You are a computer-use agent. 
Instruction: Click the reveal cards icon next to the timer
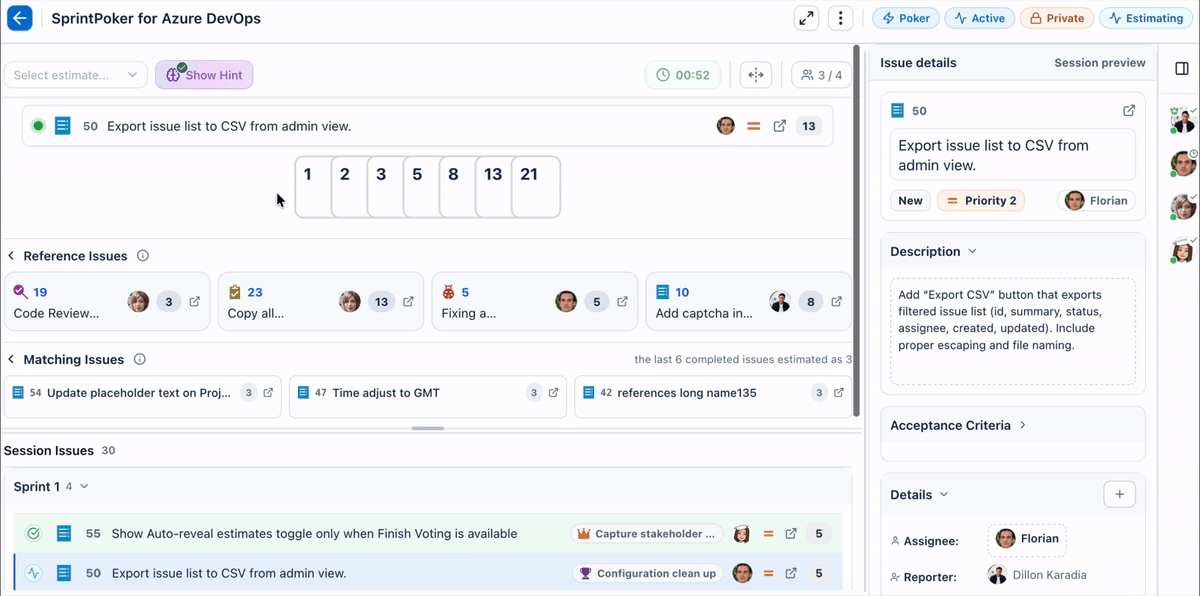coord(756,75)
